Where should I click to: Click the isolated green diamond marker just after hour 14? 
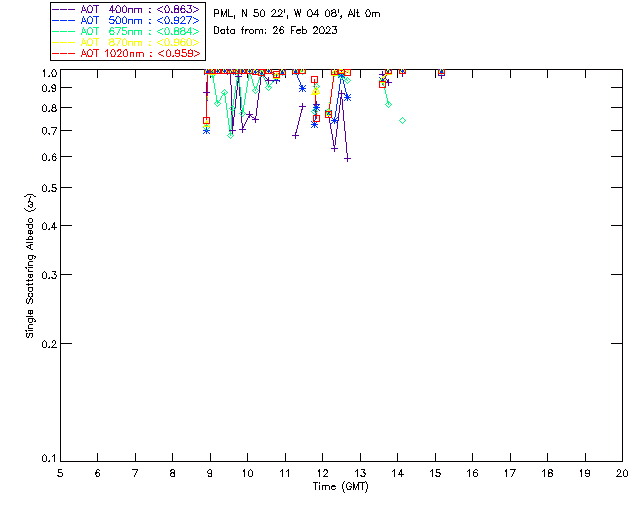click(x=402, y=120)
